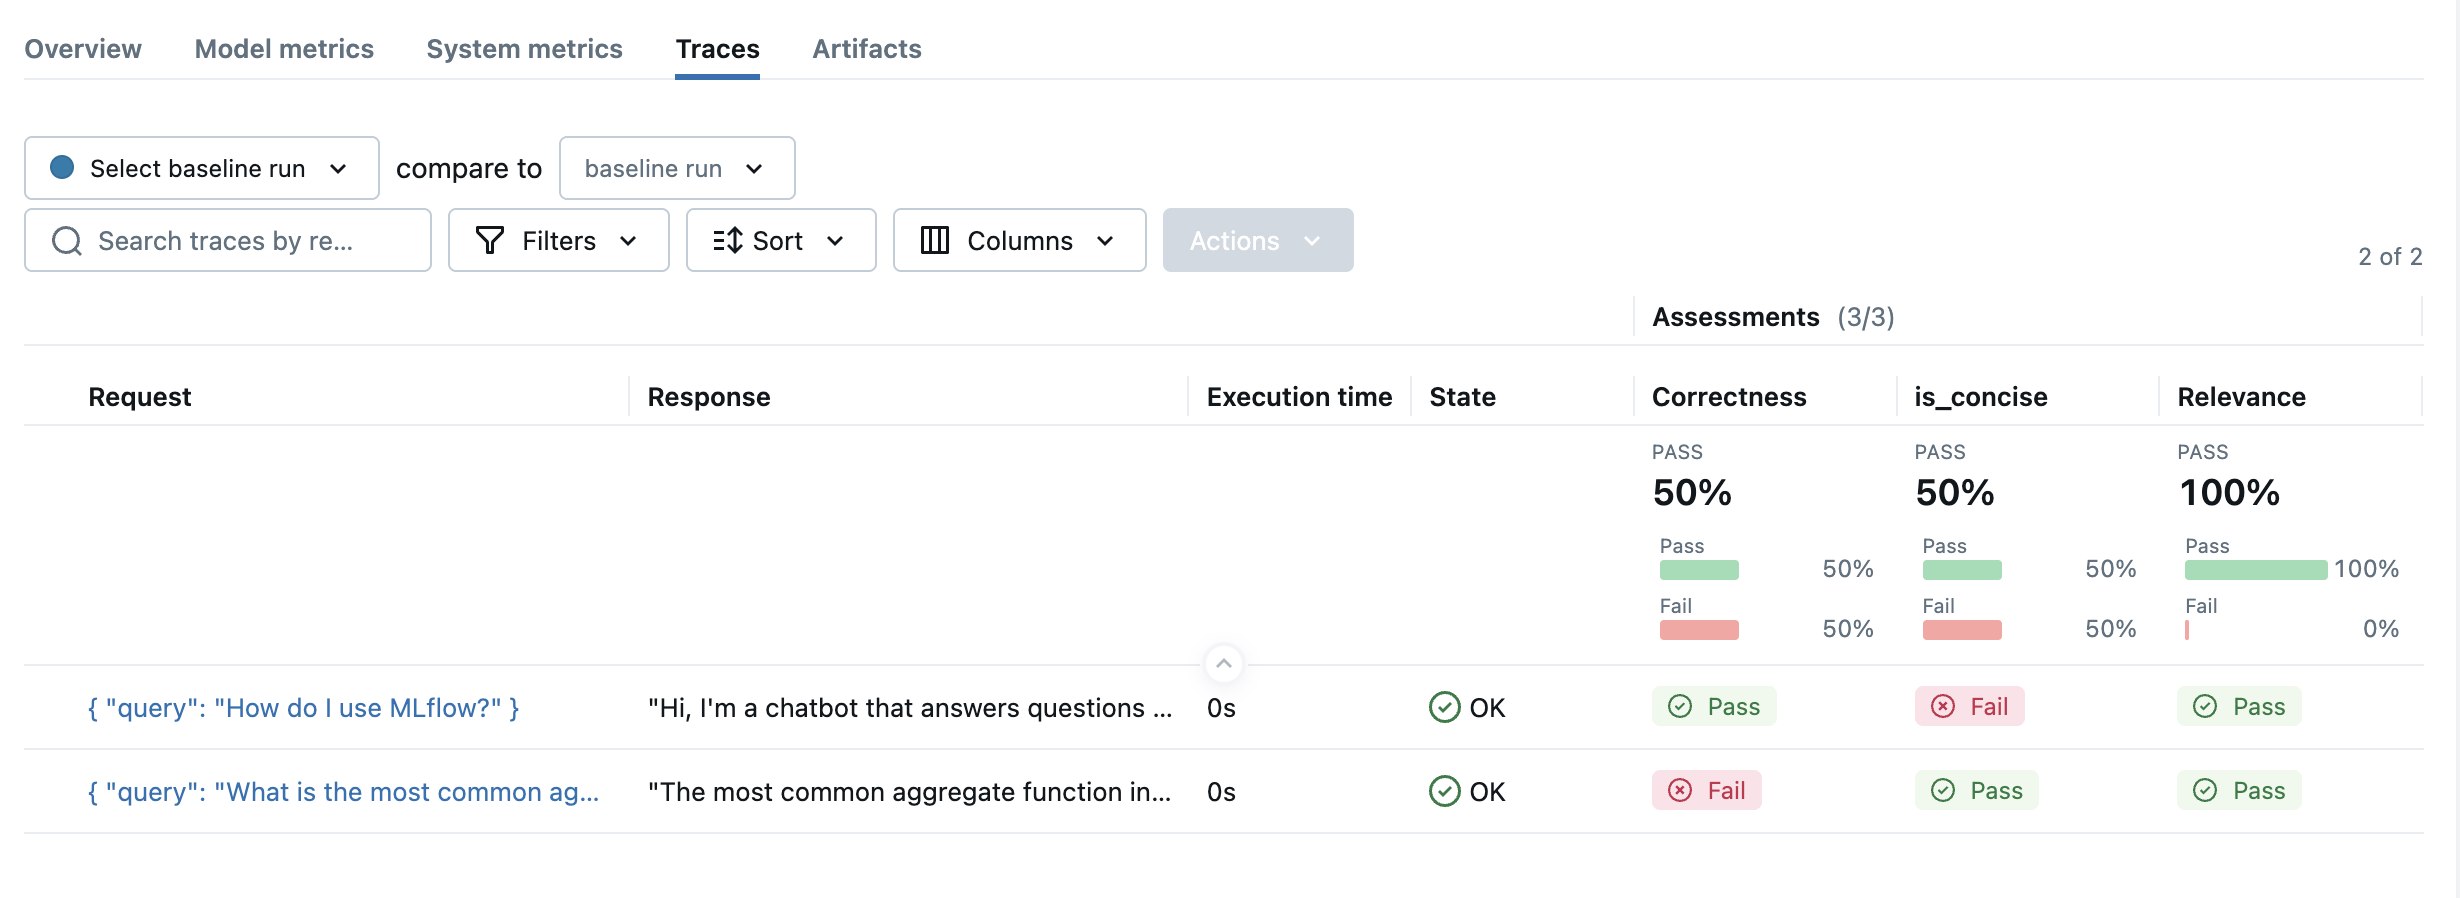Screen dimensions: 2460x898
Task: Click the blue baseline run color dot
Action: (62, 168)
